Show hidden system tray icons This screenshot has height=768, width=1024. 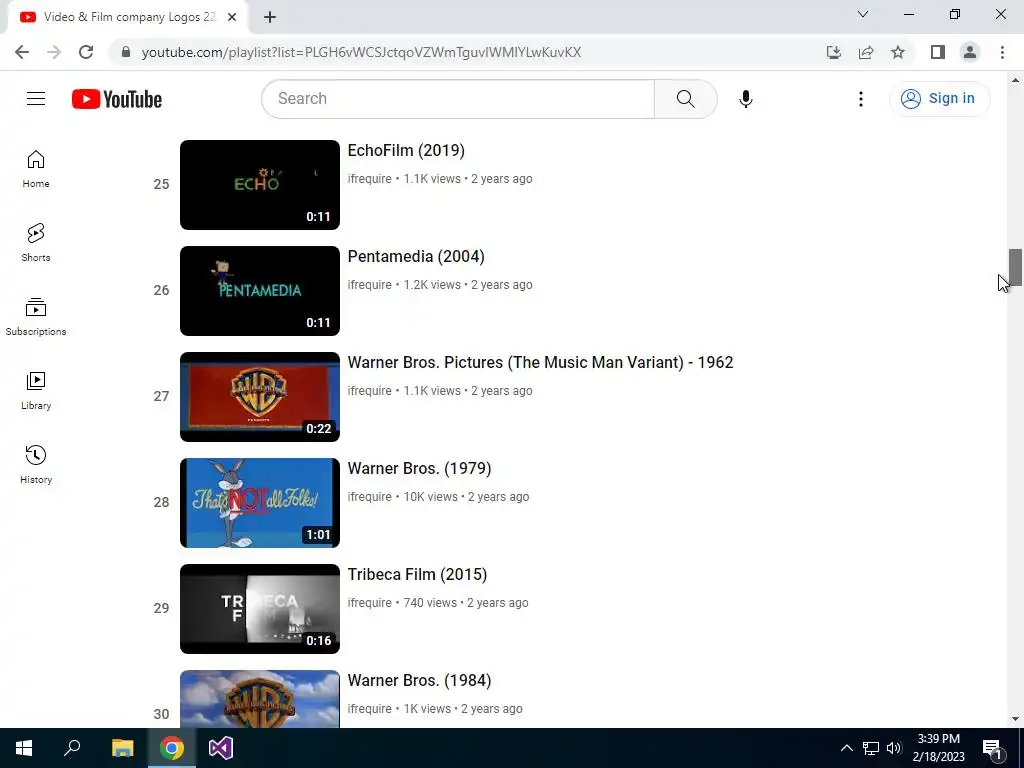coord(846,748)
